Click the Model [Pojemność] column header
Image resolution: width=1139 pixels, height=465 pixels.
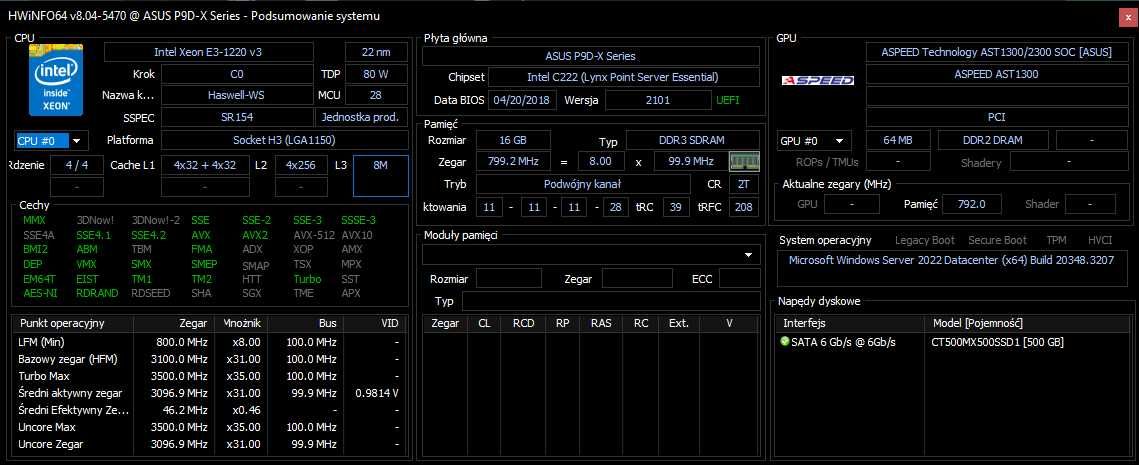(1027, 323)
